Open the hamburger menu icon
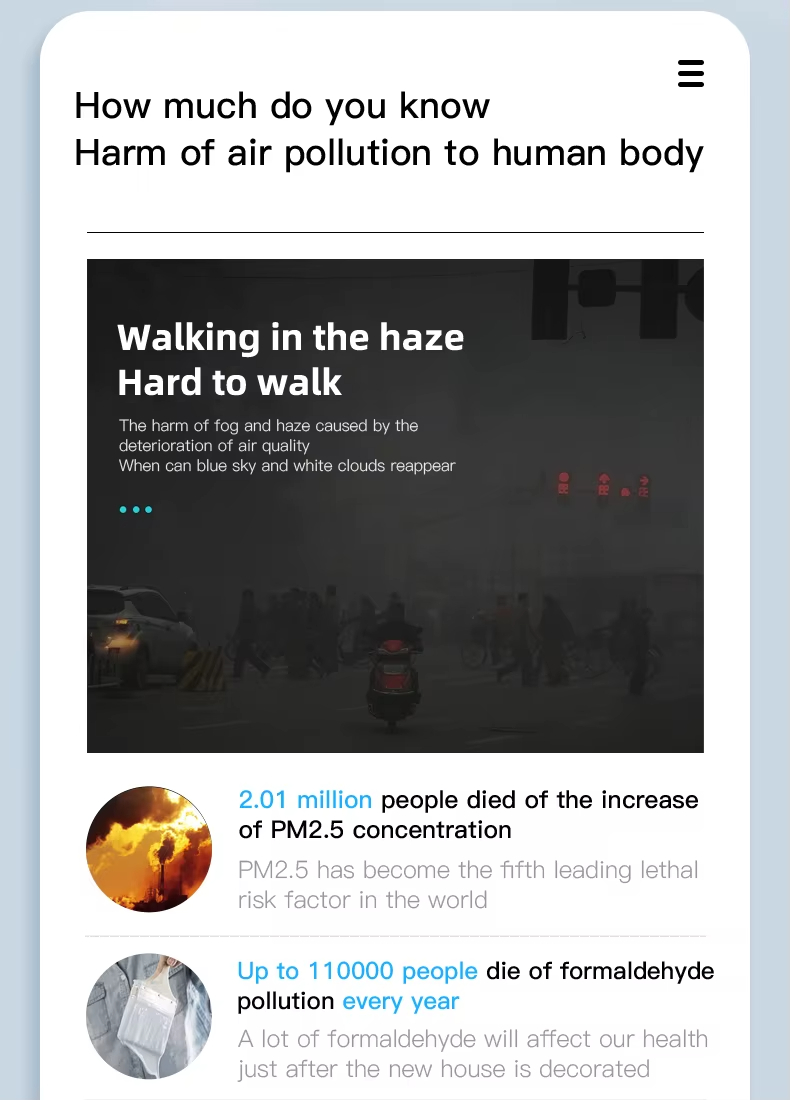Image resolution: width=790 pixels, height=1100 pixels. tap(690, 74)
